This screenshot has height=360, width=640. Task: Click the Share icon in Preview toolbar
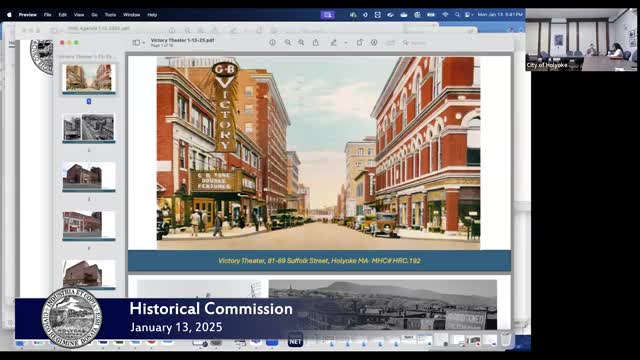click(x=316, y=42)
